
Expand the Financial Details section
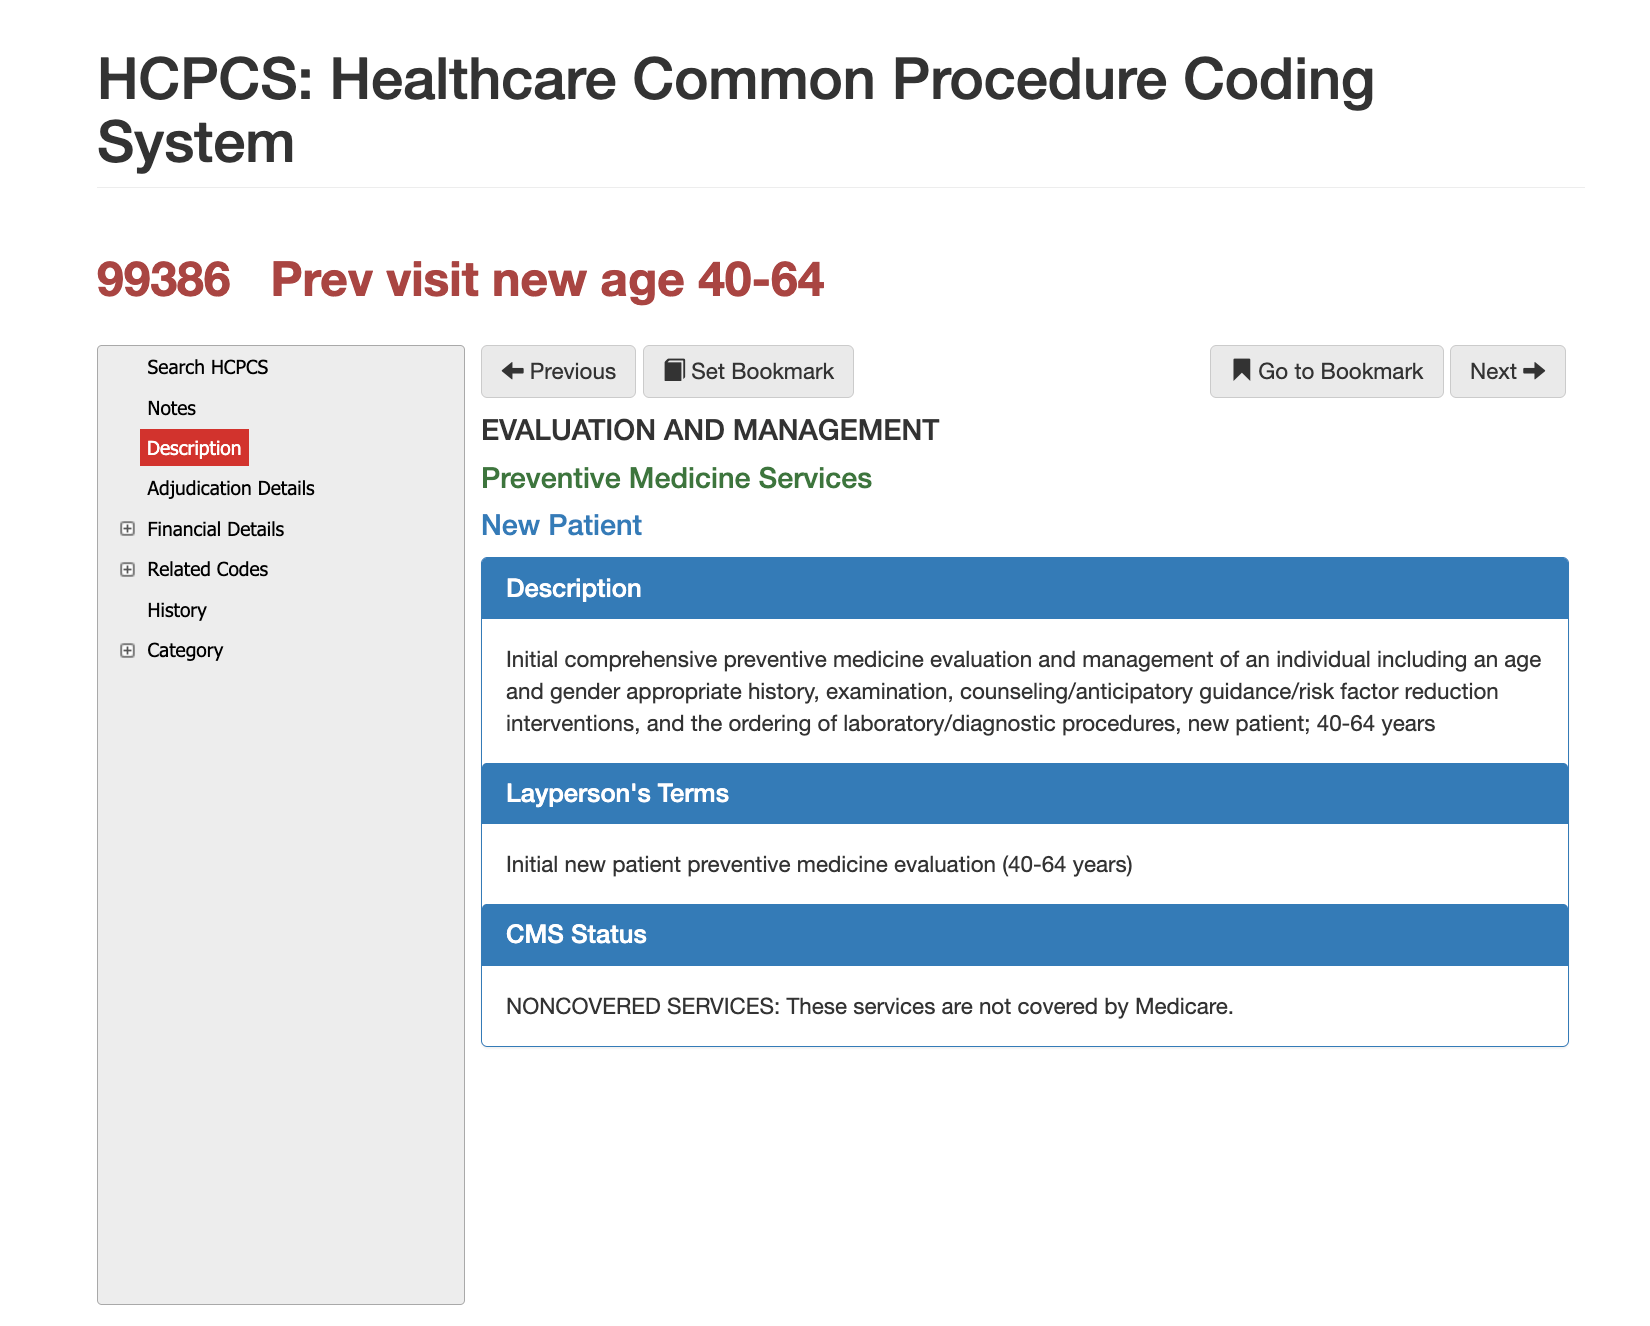click(x=127, y=529)
